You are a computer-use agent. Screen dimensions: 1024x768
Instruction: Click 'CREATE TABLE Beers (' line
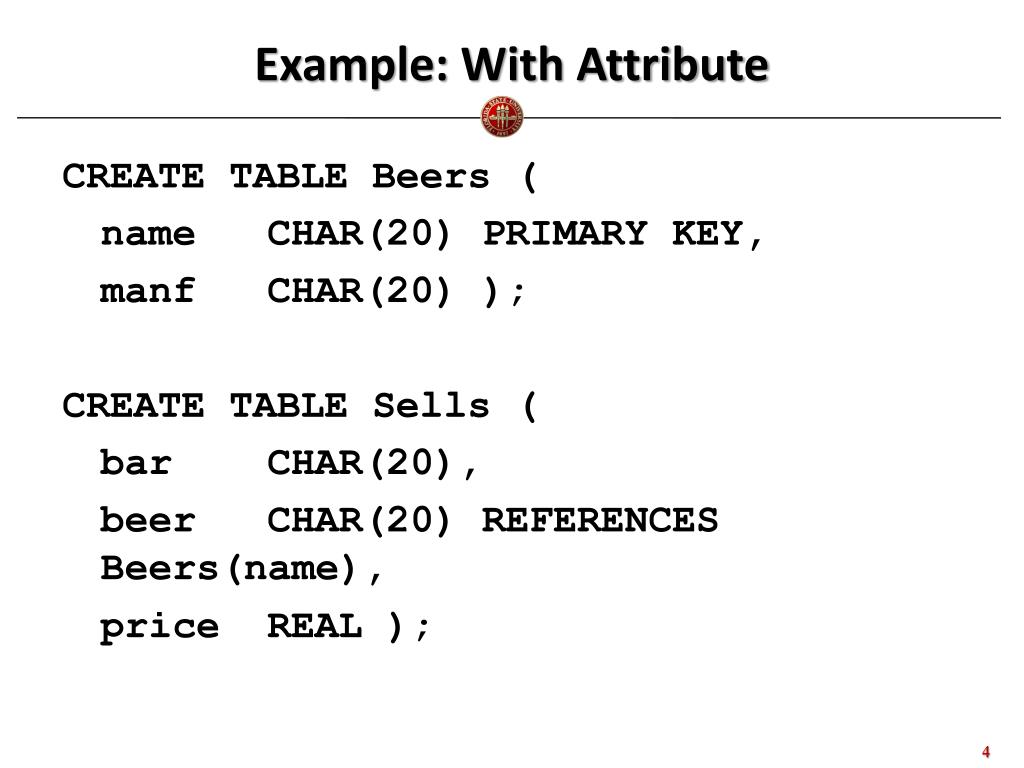tap(300, 177)
